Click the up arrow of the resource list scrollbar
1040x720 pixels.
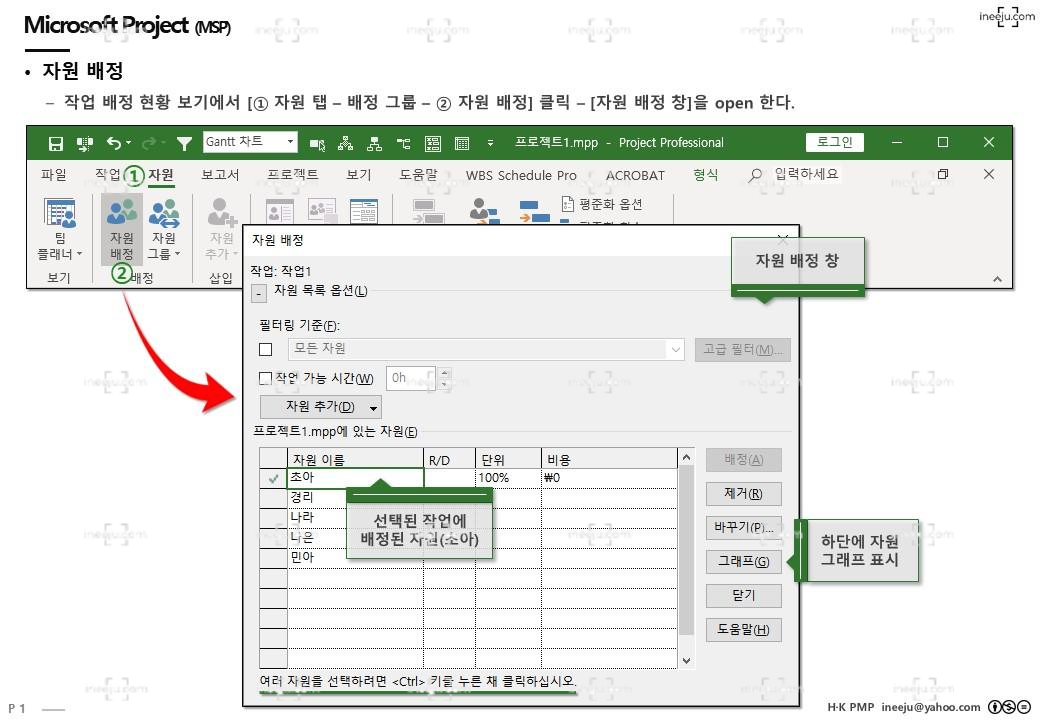click(686, 457)
